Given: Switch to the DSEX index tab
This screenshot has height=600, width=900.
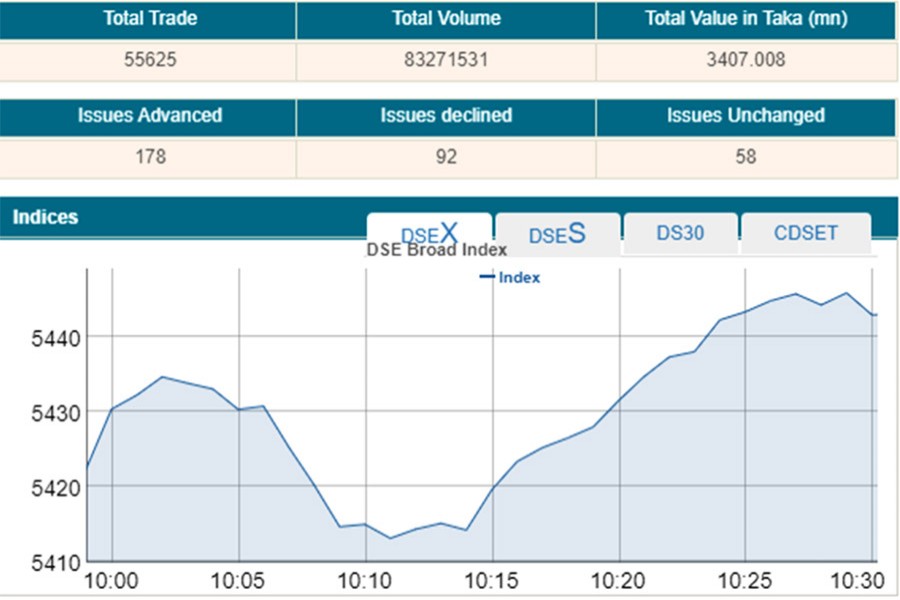Looking at the screenshot, I should [x=429, y=234].
